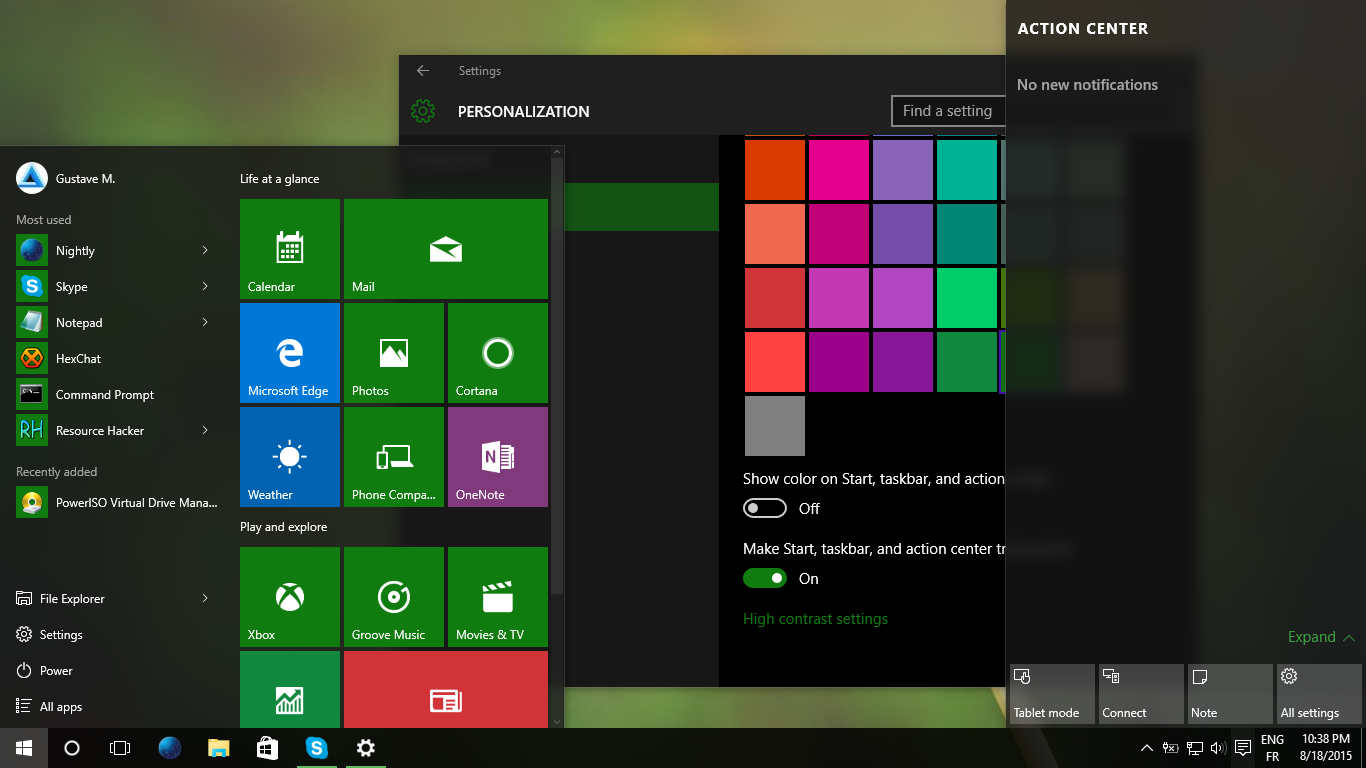Click the volume tray icon
The width and height of the screenshot is (1366, 768).
pos(1218,748)
